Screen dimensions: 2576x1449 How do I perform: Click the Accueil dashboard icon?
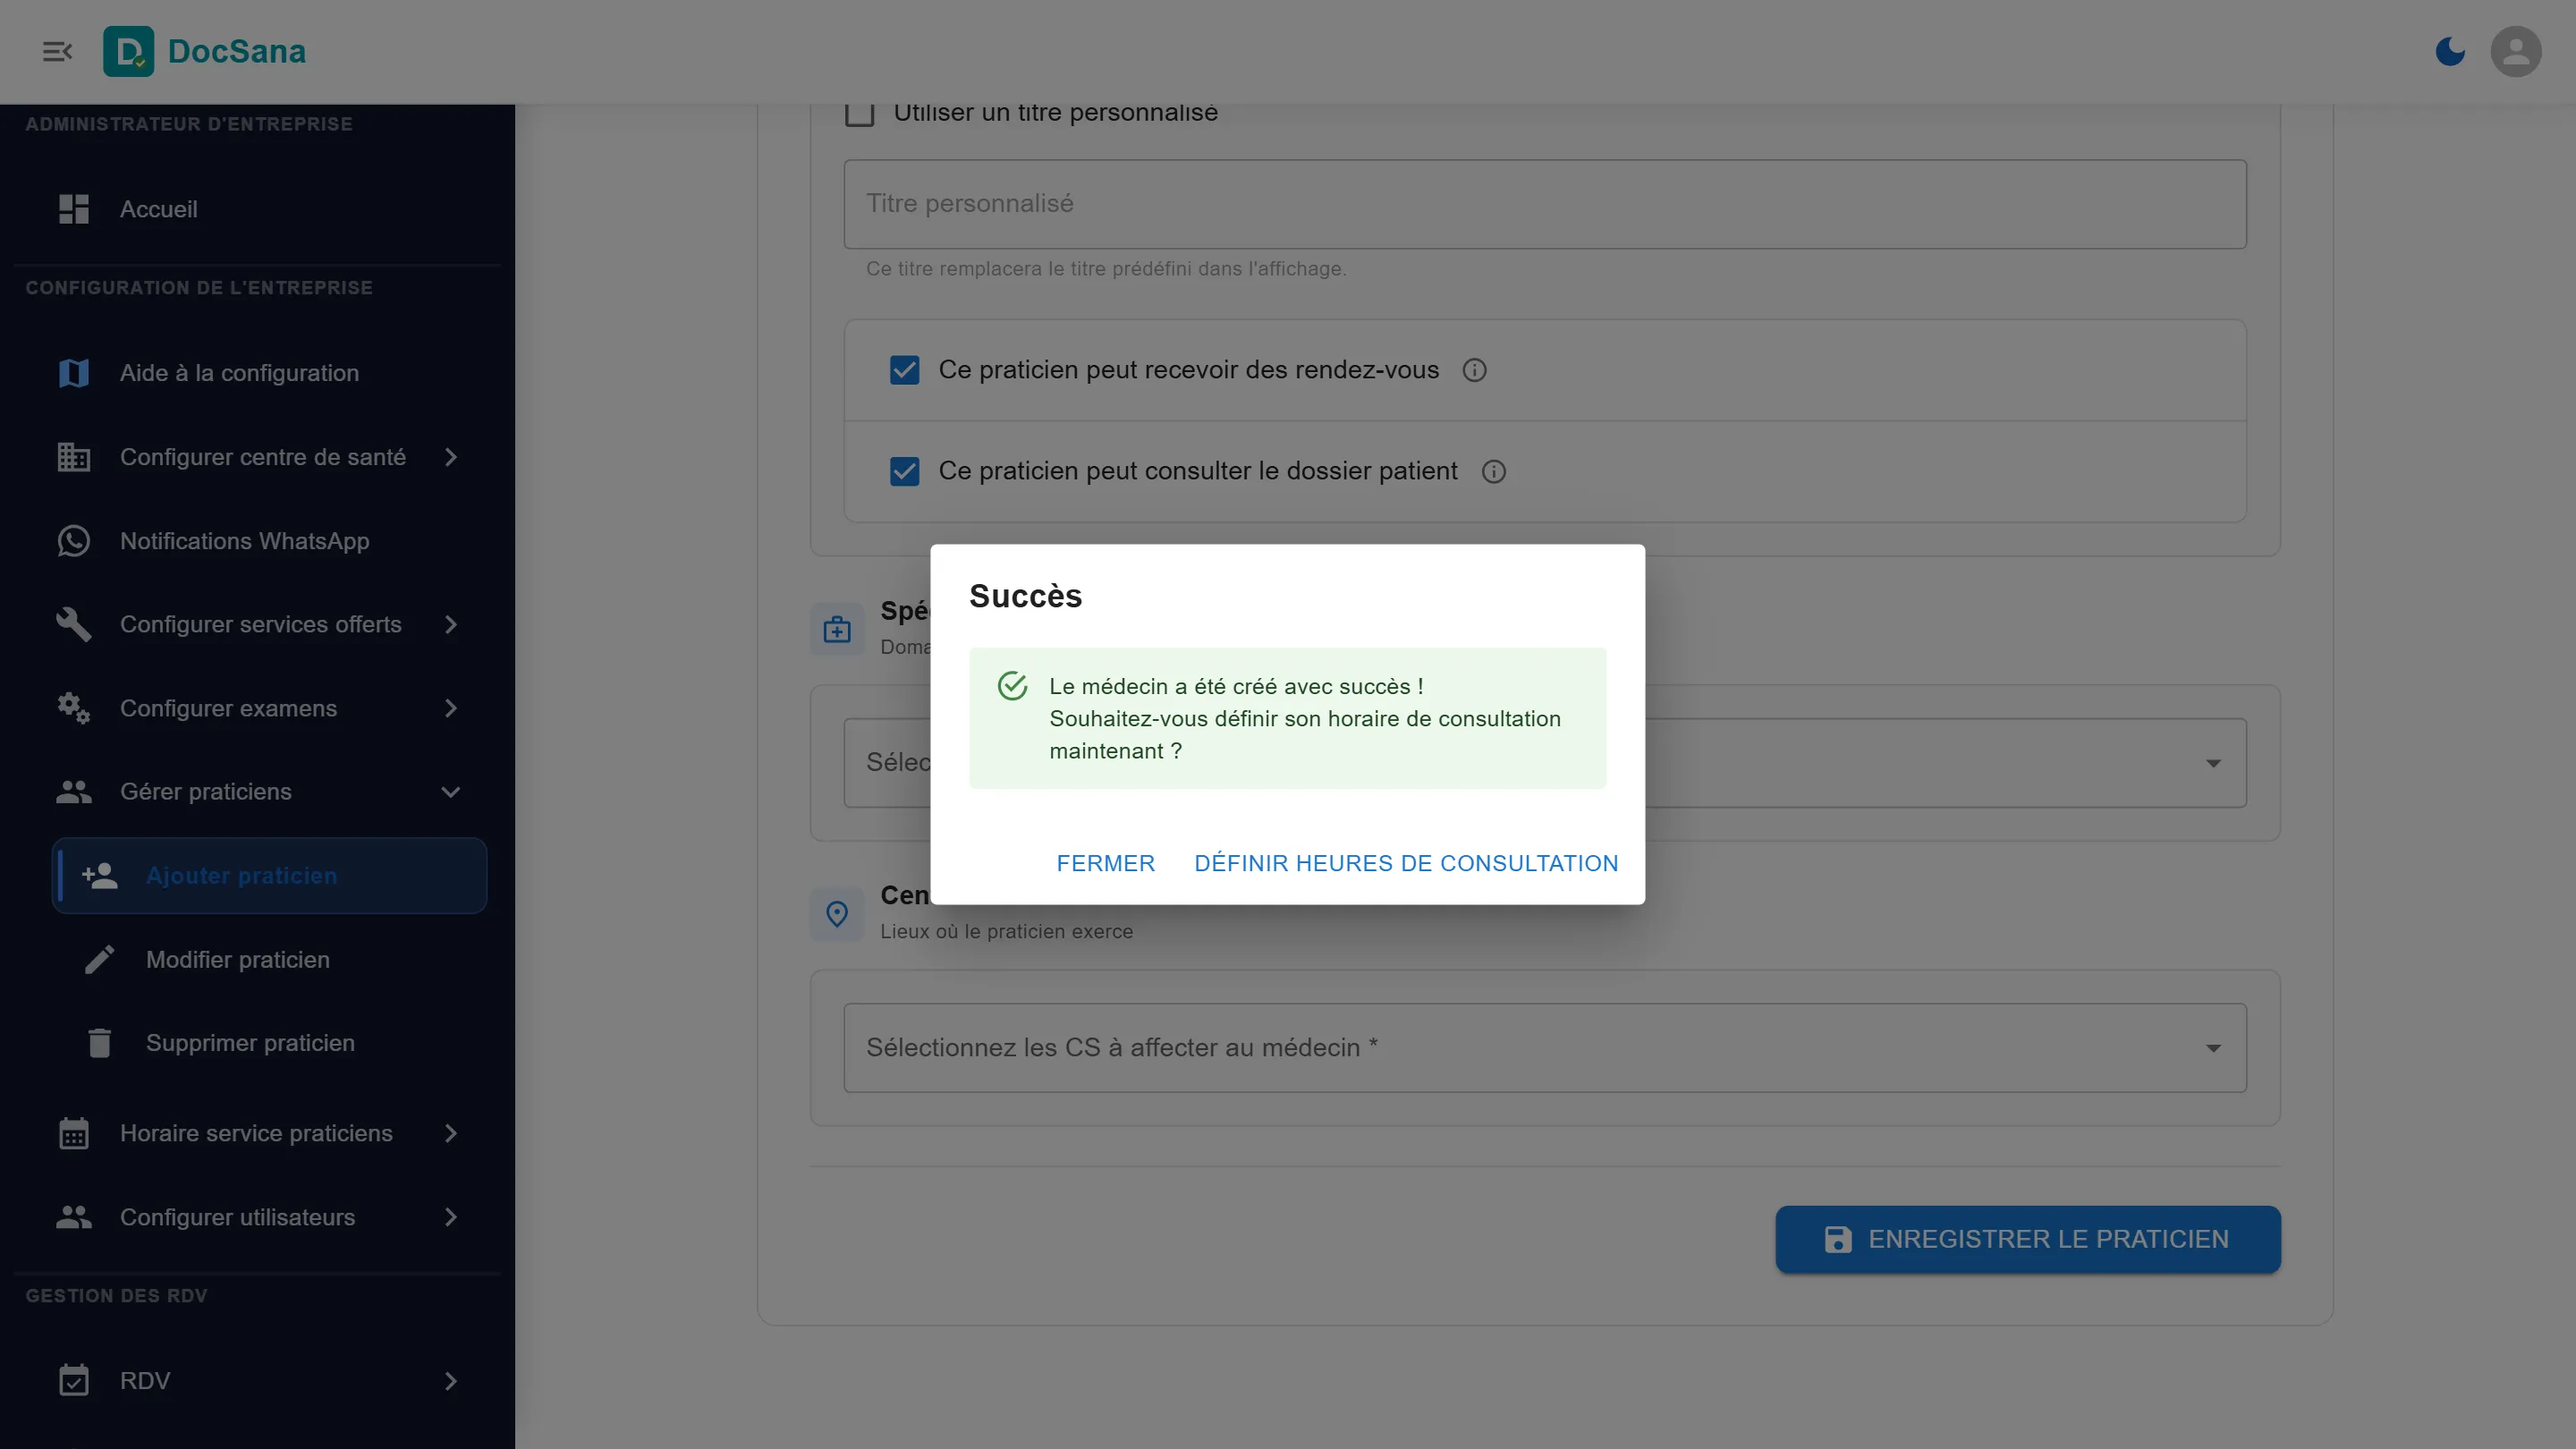[x=73, y=209]
